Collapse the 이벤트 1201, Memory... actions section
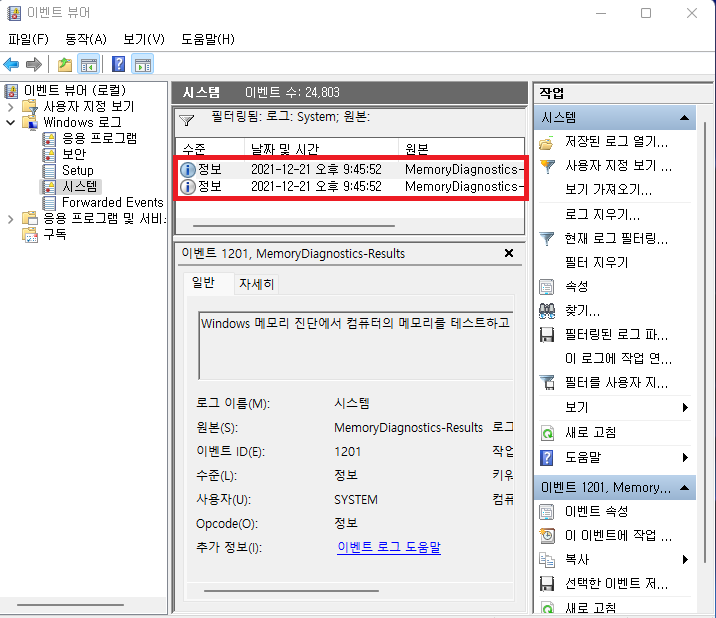The width and height of the screenshot is (716, 618). point(684,488)
